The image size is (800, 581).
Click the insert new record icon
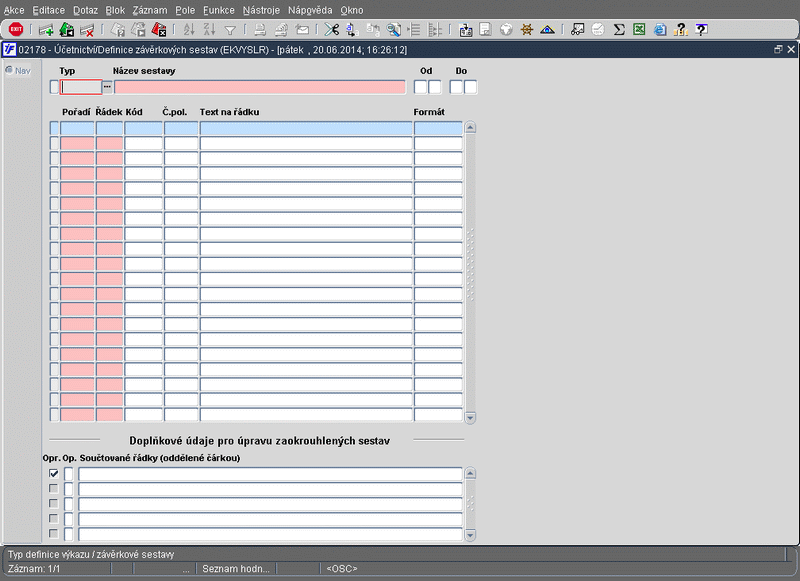pos(46,30)
